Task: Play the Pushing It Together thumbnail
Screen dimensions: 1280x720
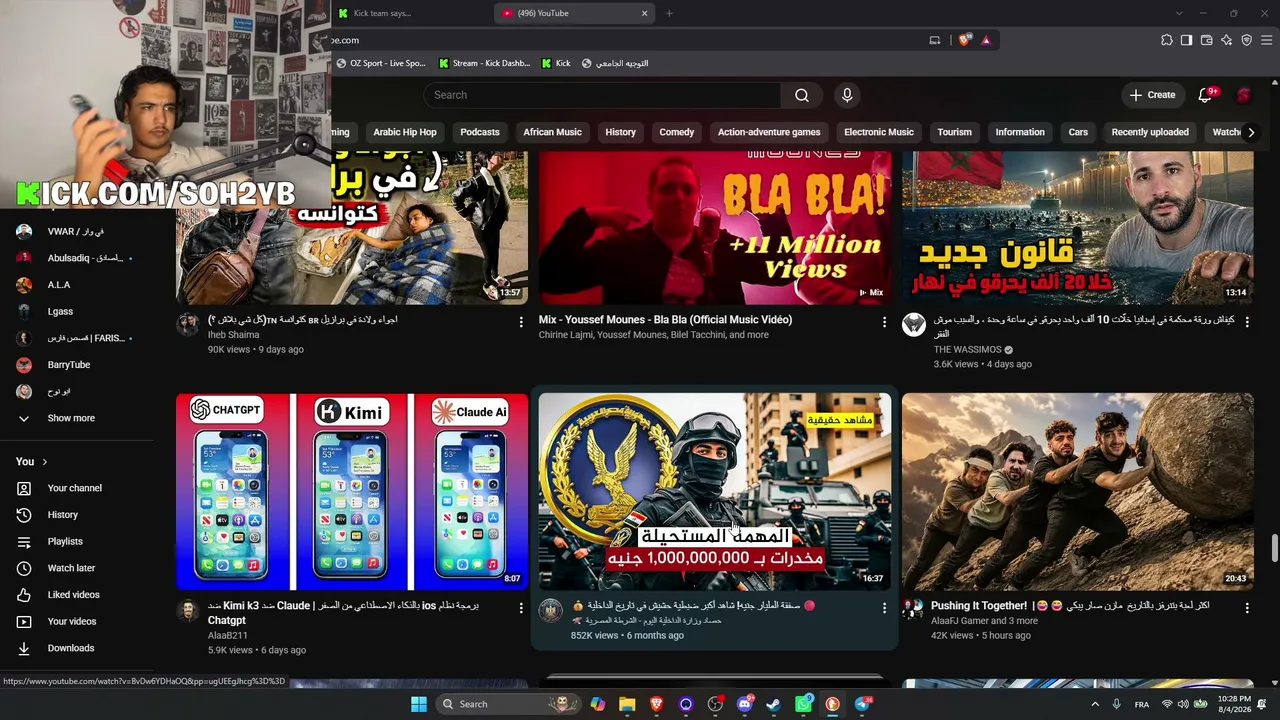Action: tap(1078, 492)
